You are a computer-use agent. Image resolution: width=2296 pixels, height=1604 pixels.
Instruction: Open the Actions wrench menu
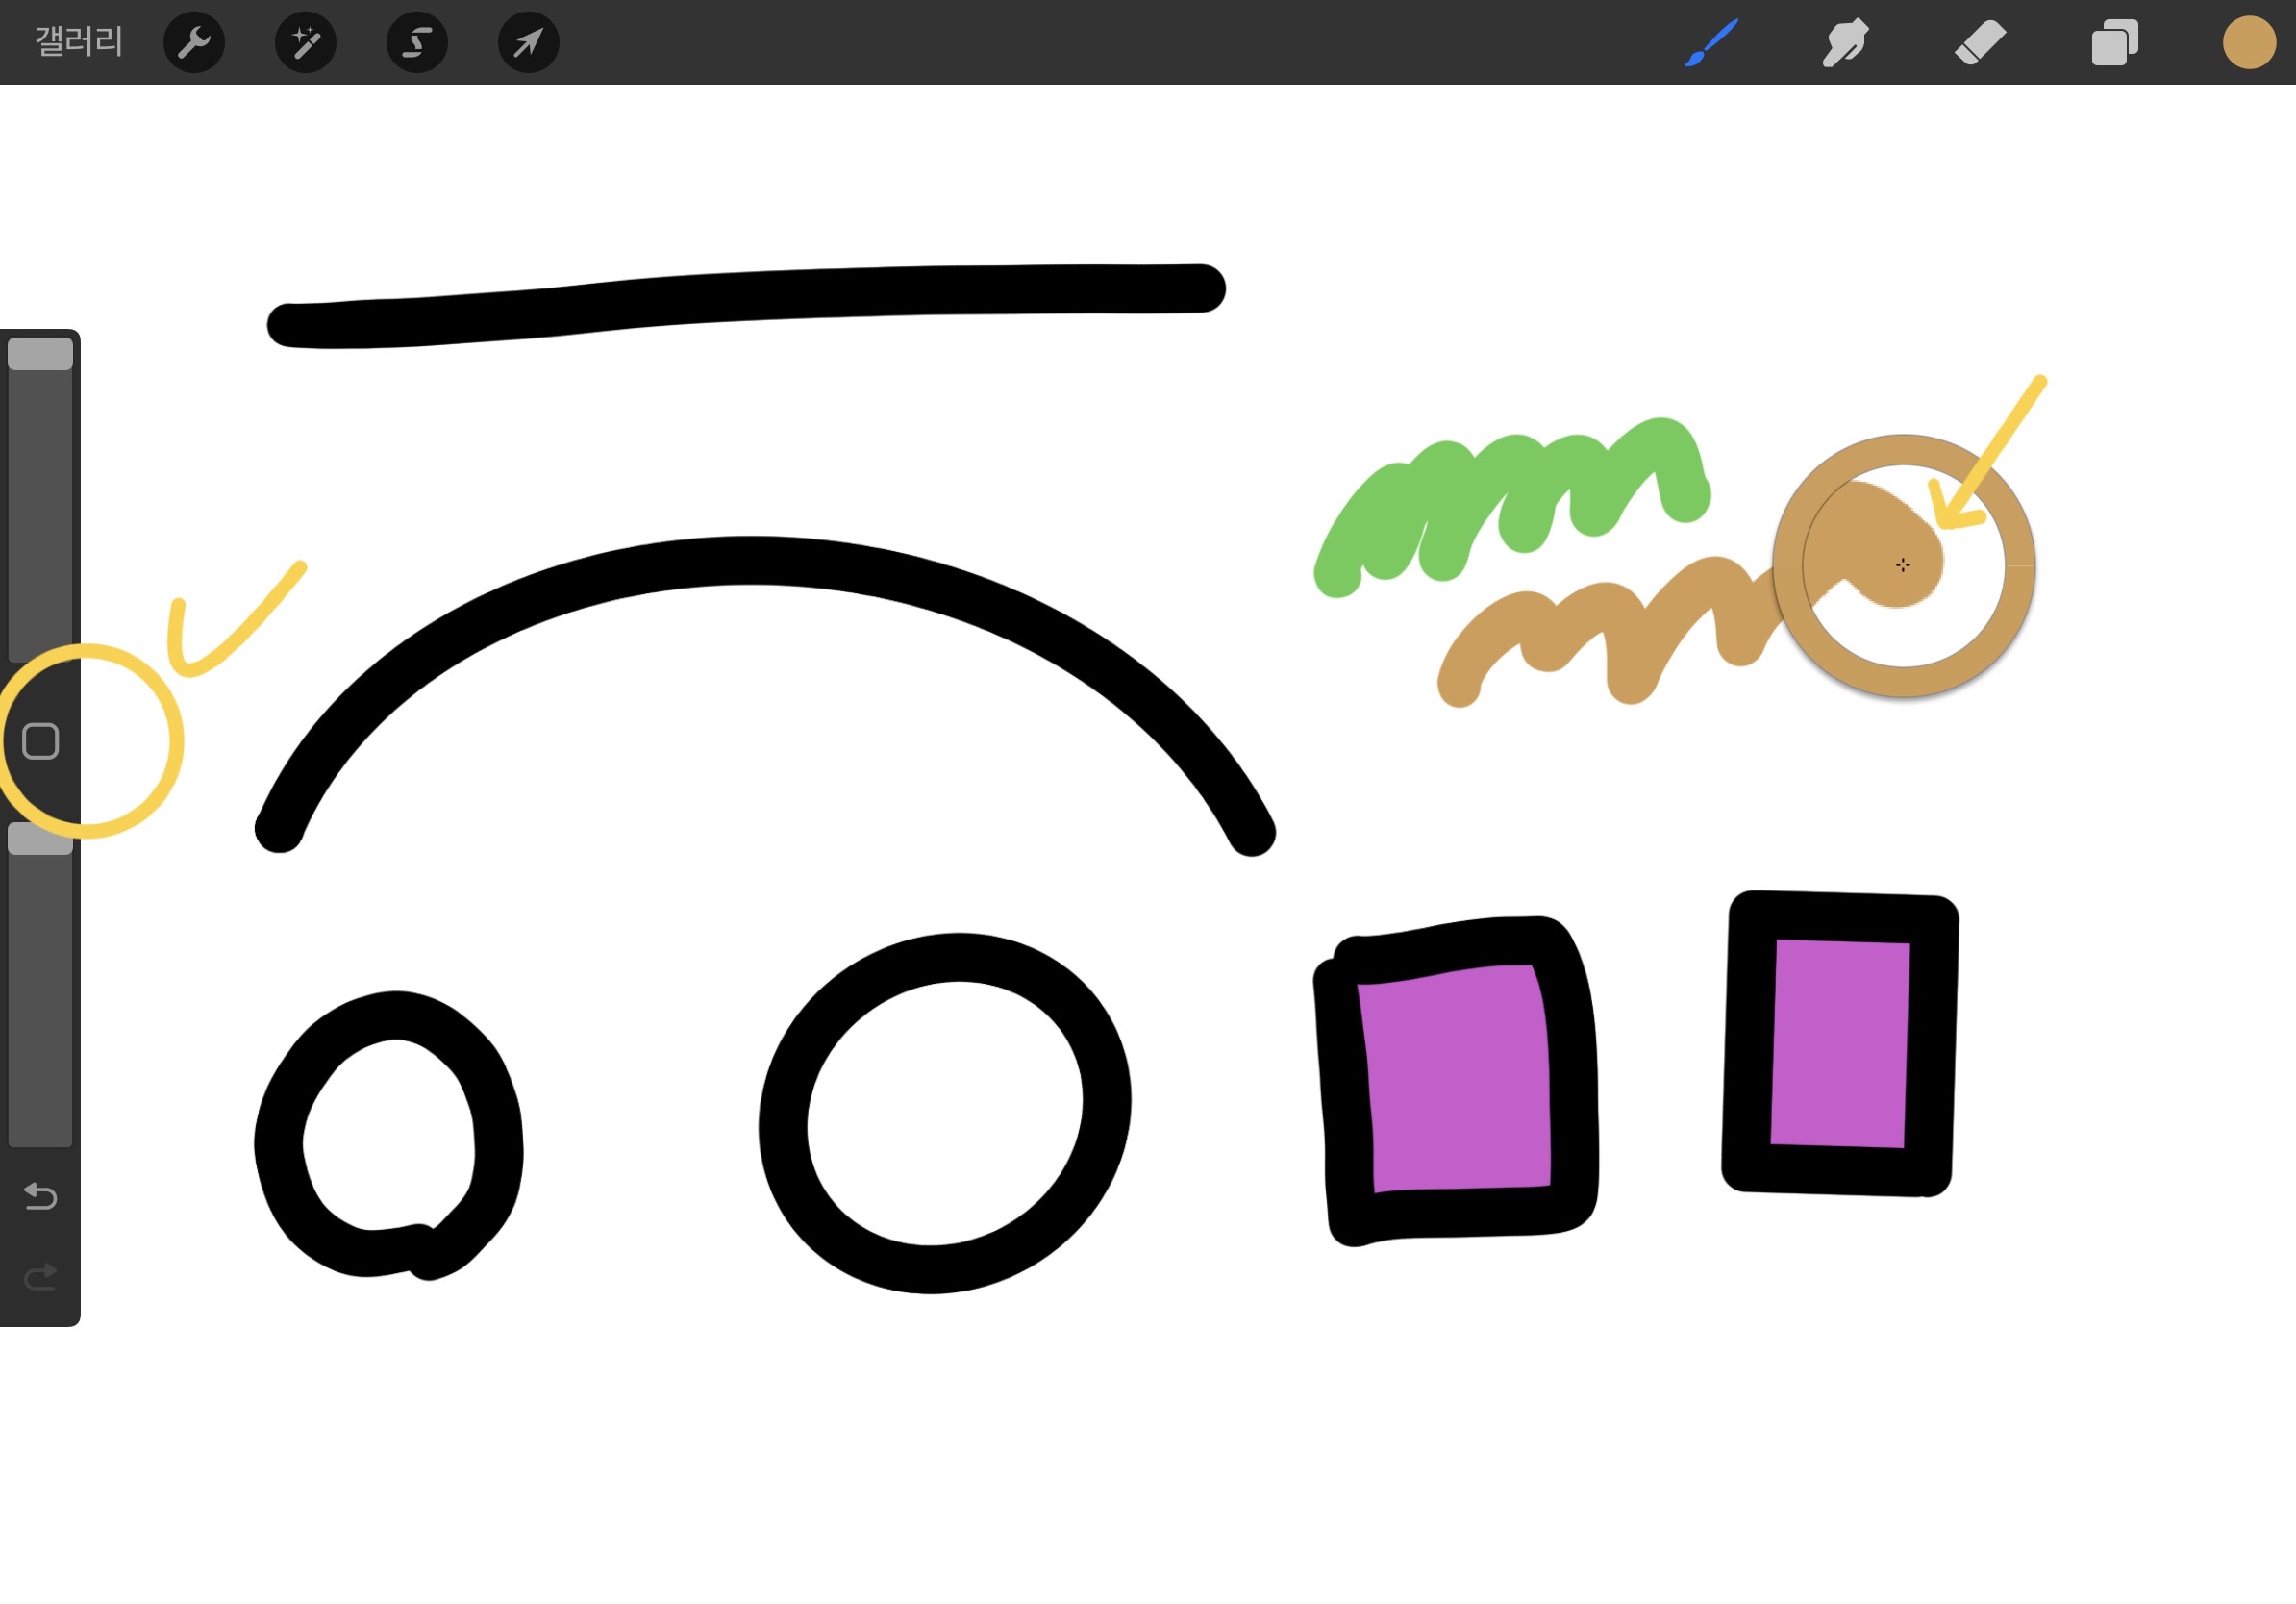point(193,42)
